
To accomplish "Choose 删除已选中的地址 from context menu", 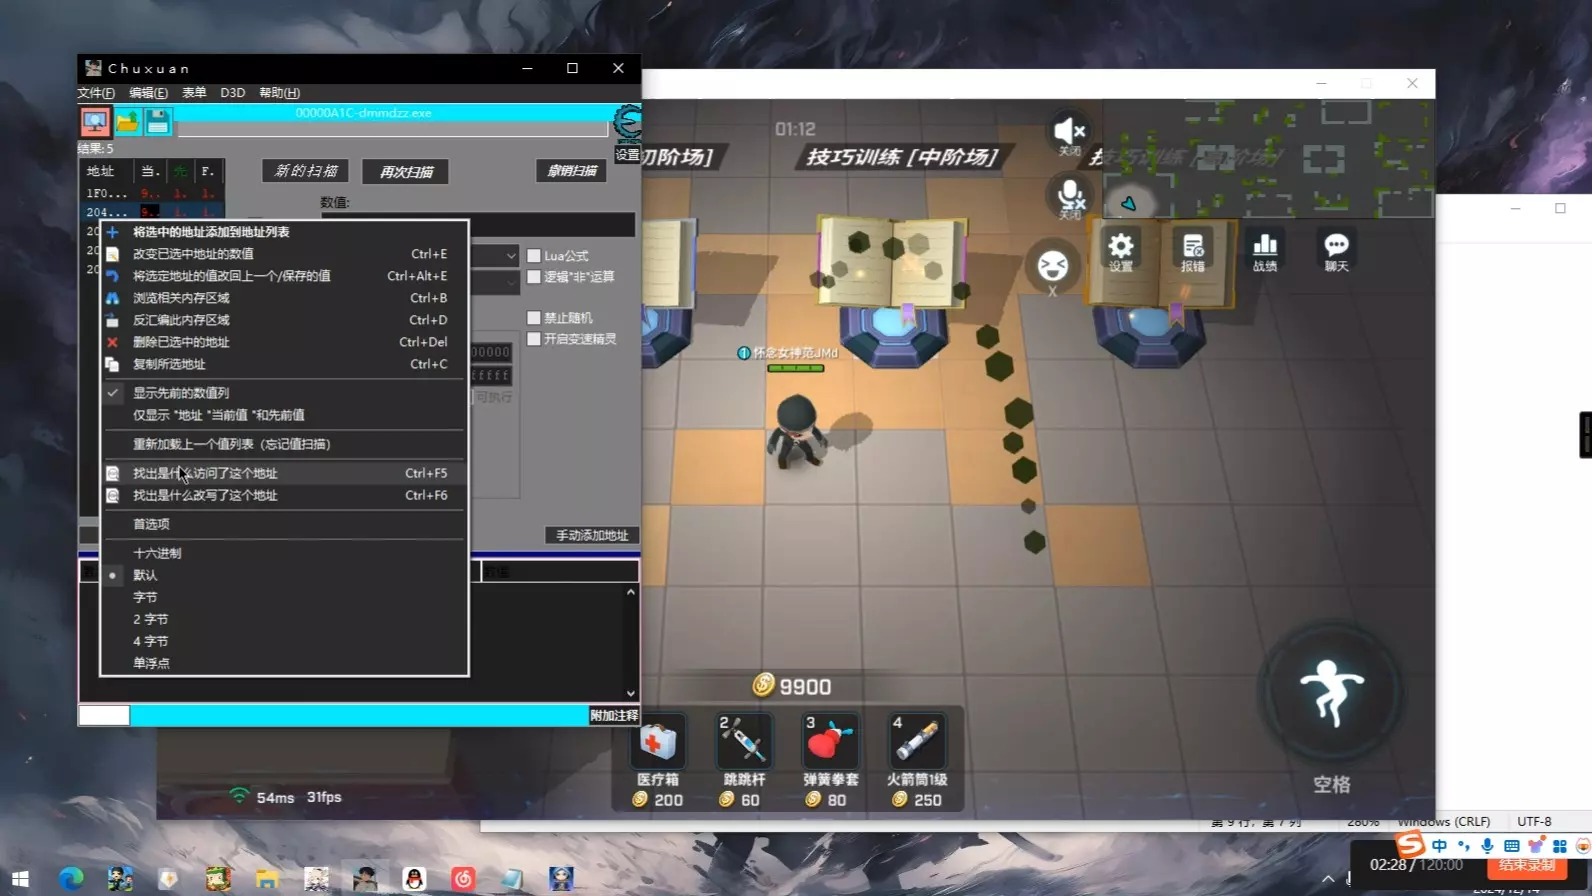I will (x=284, y=342).
